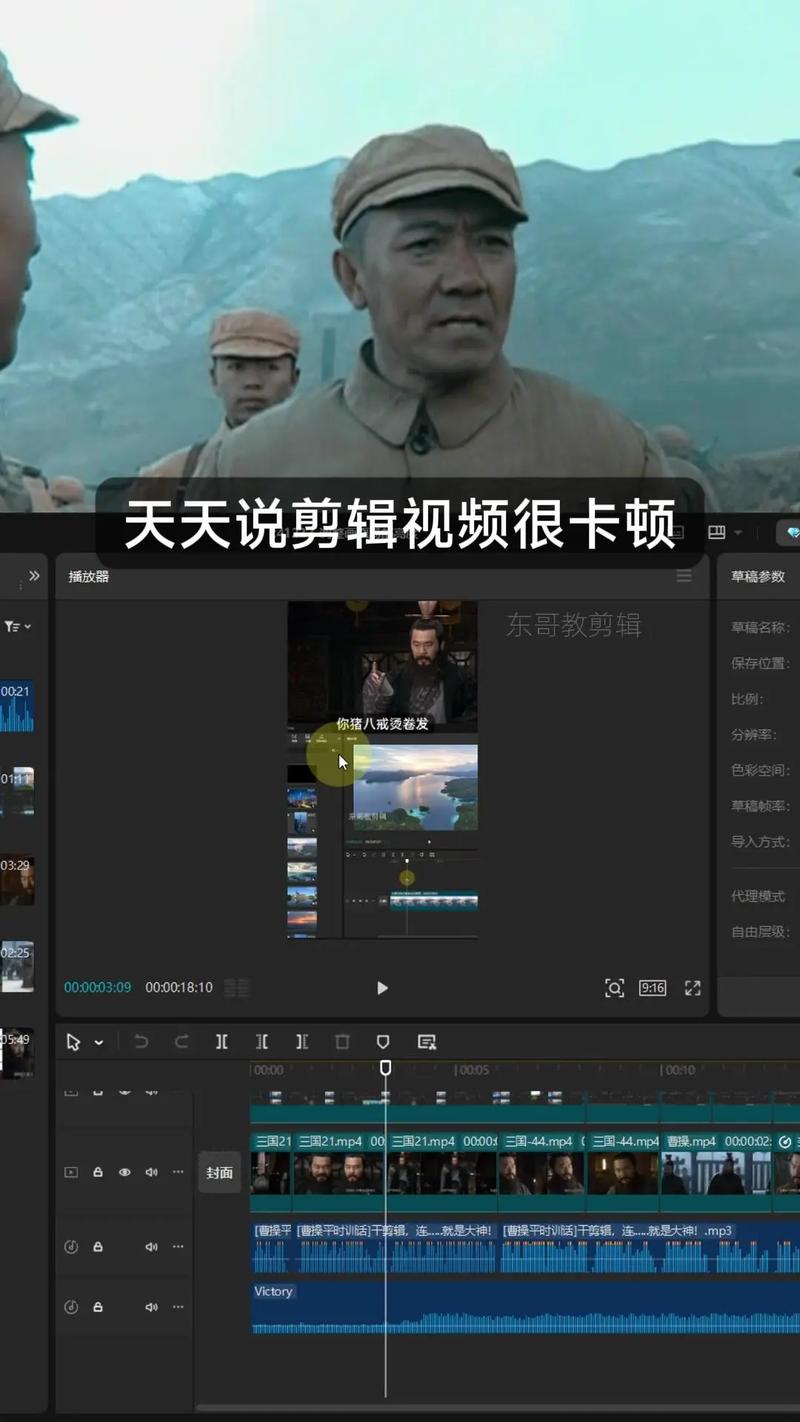Click the window layout icon at top

click(x=716, y=532)
